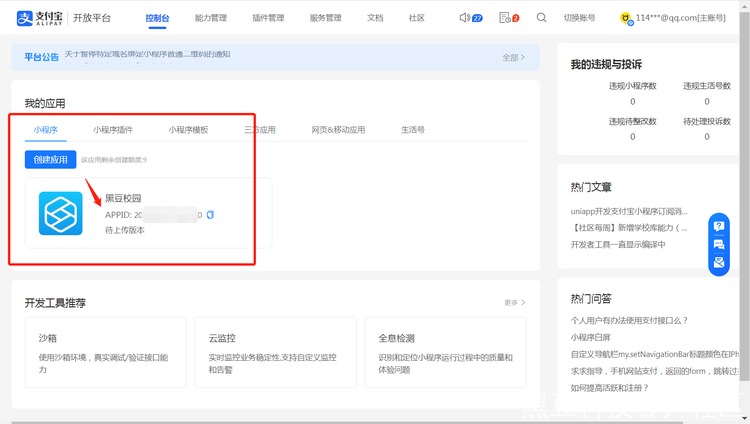Open the 小程序白屏 question

tap(590, 337)
